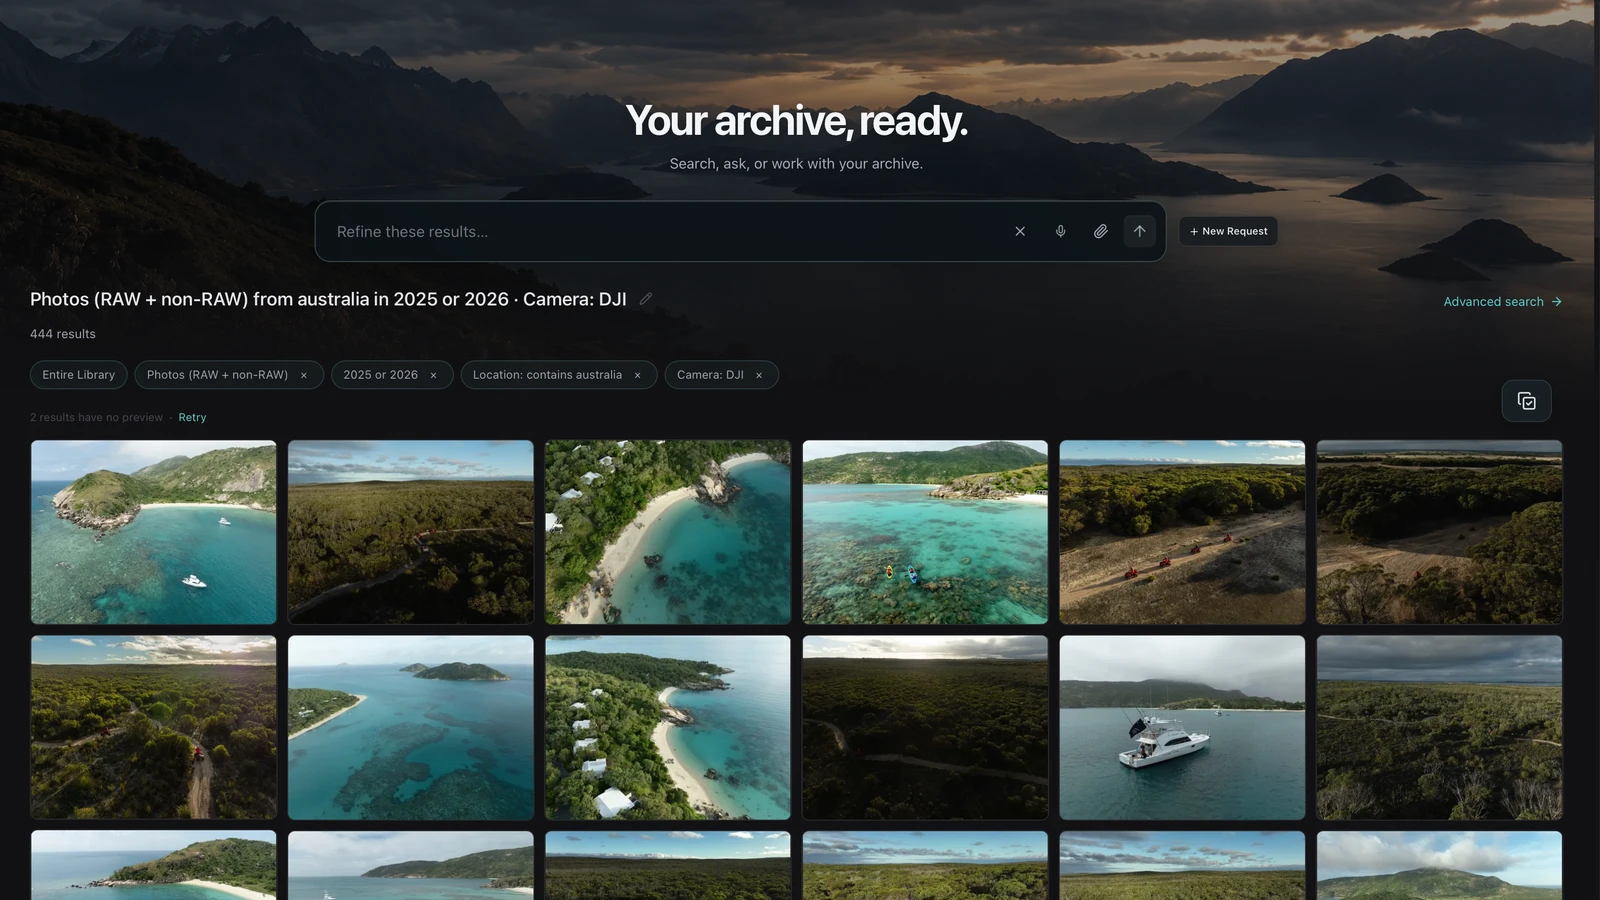Open white yacht close-up photo

tap(1182, 727)
